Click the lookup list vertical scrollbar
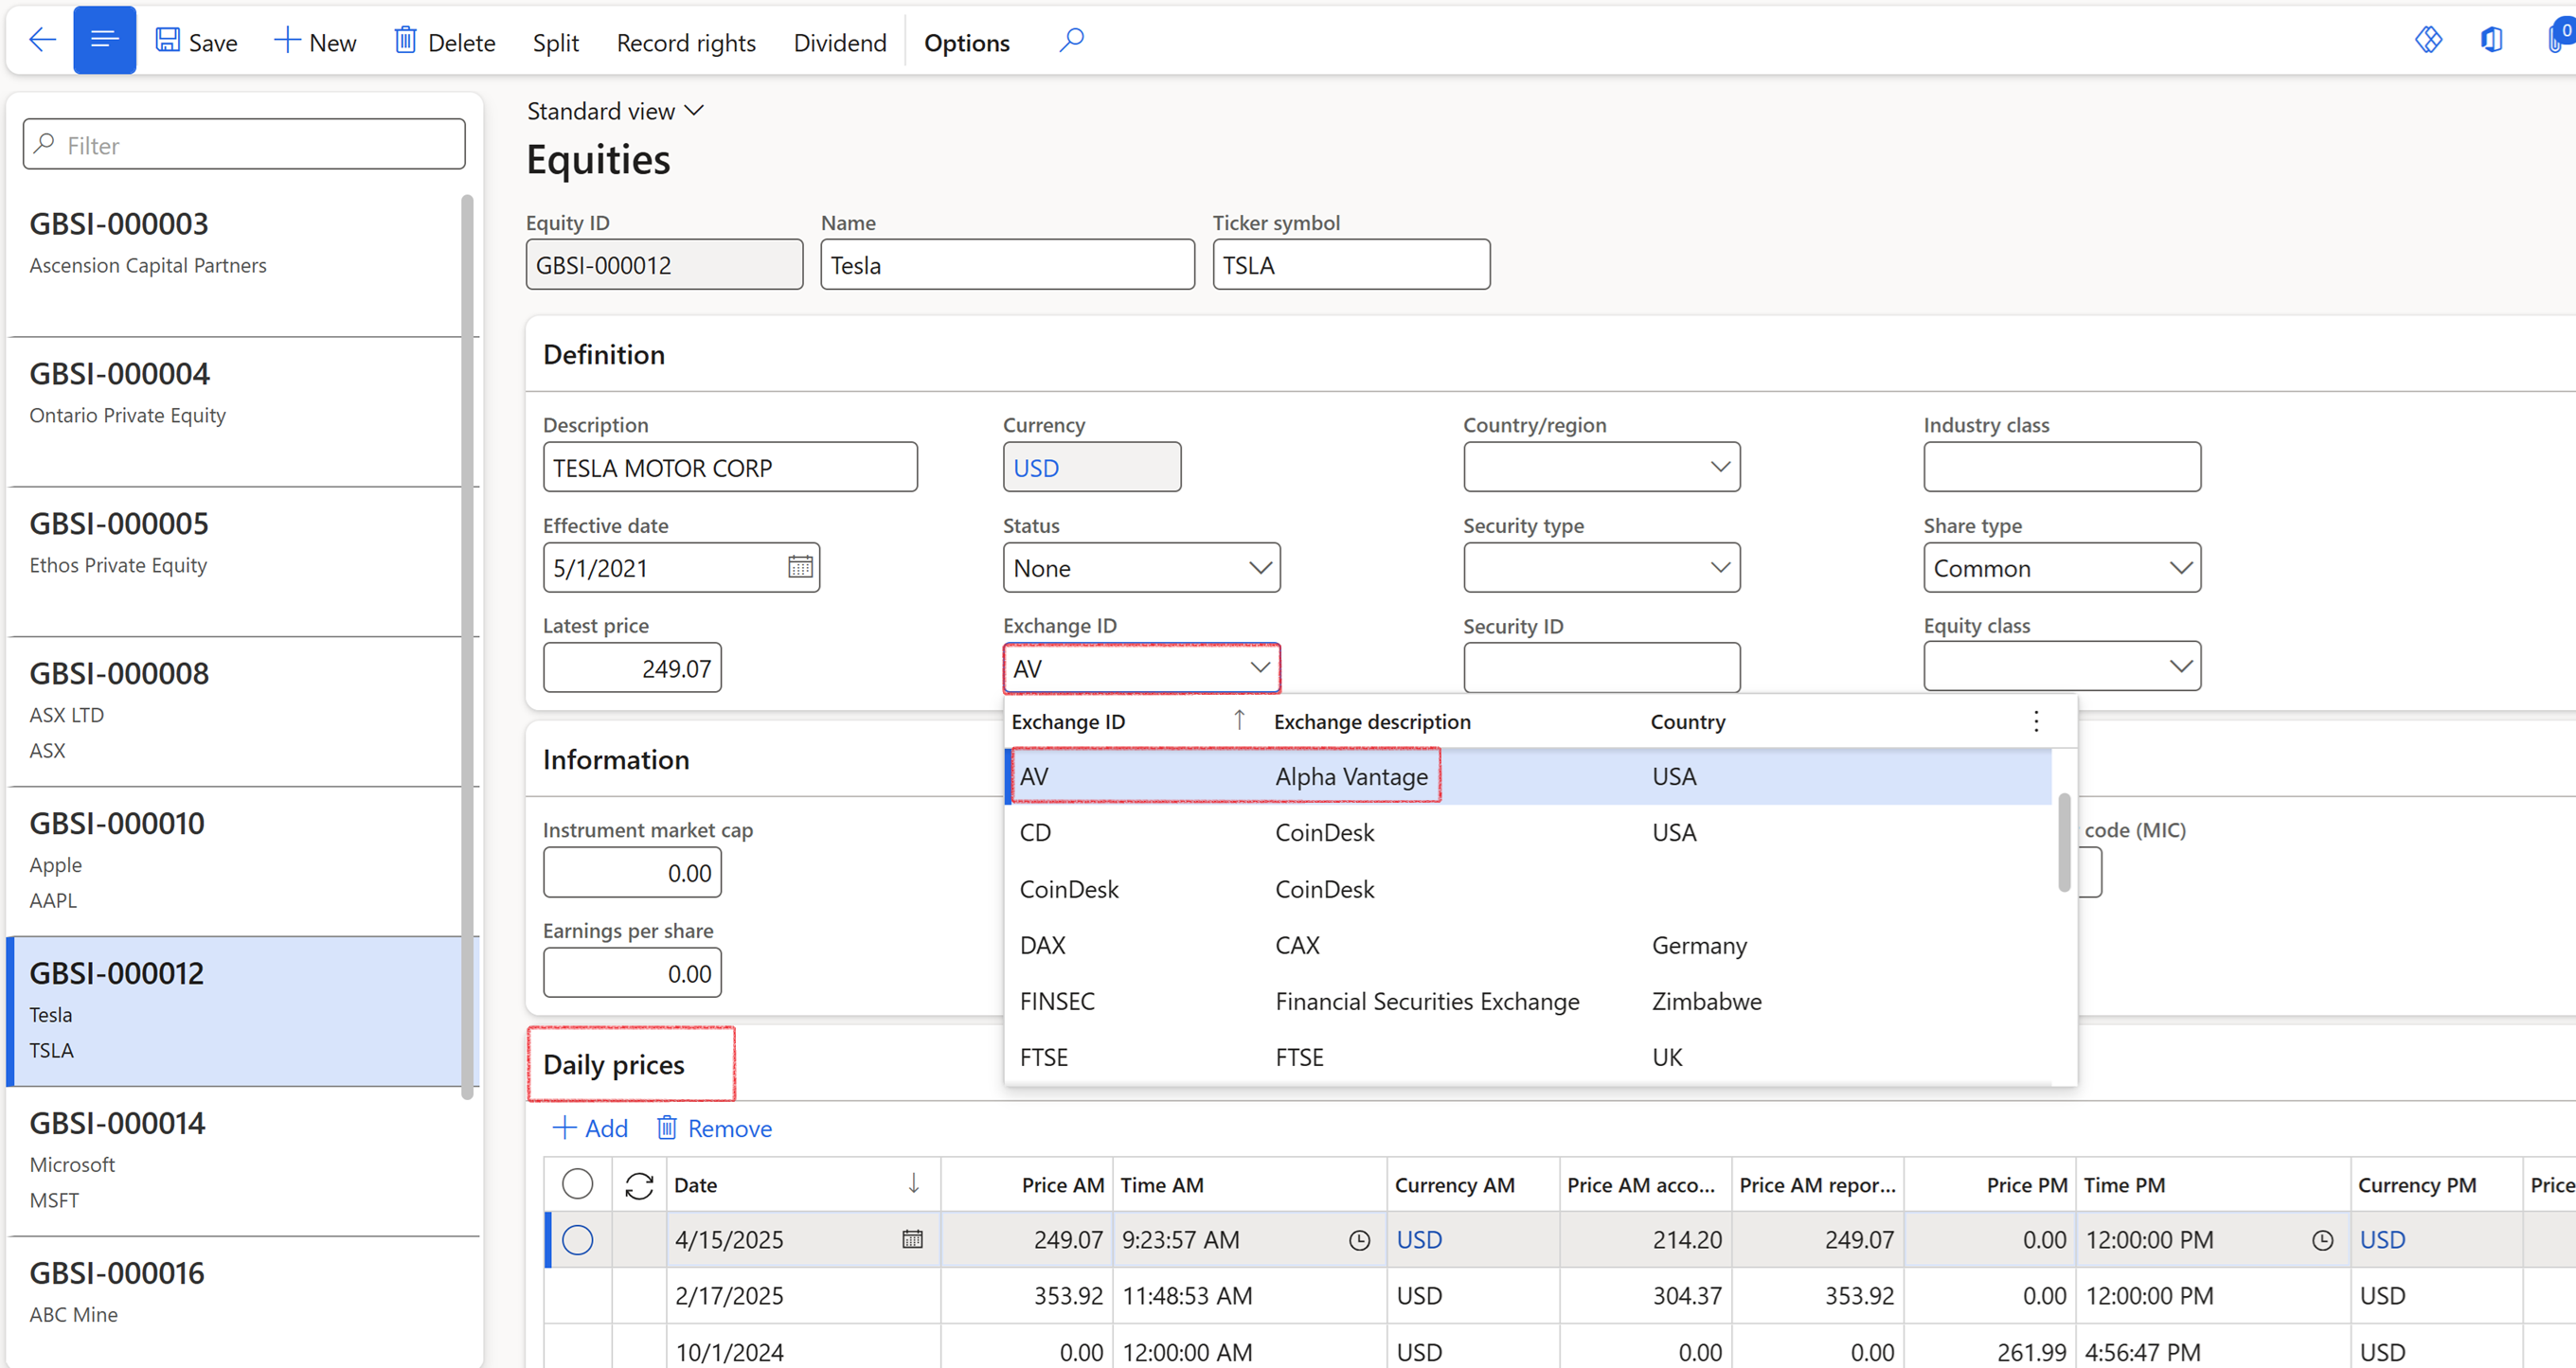The width and height of the screenshot is (2576, 1368). coord(2064,842)
